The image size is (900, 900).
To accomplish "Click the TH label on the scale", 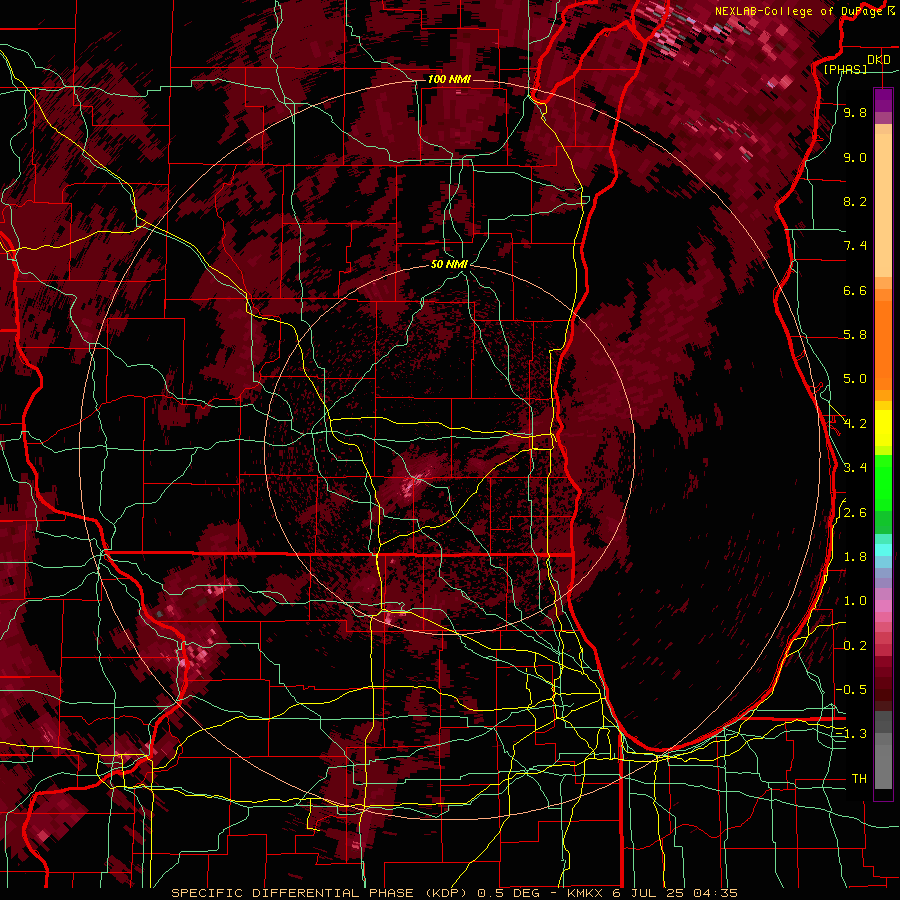I will coord(859,779).
